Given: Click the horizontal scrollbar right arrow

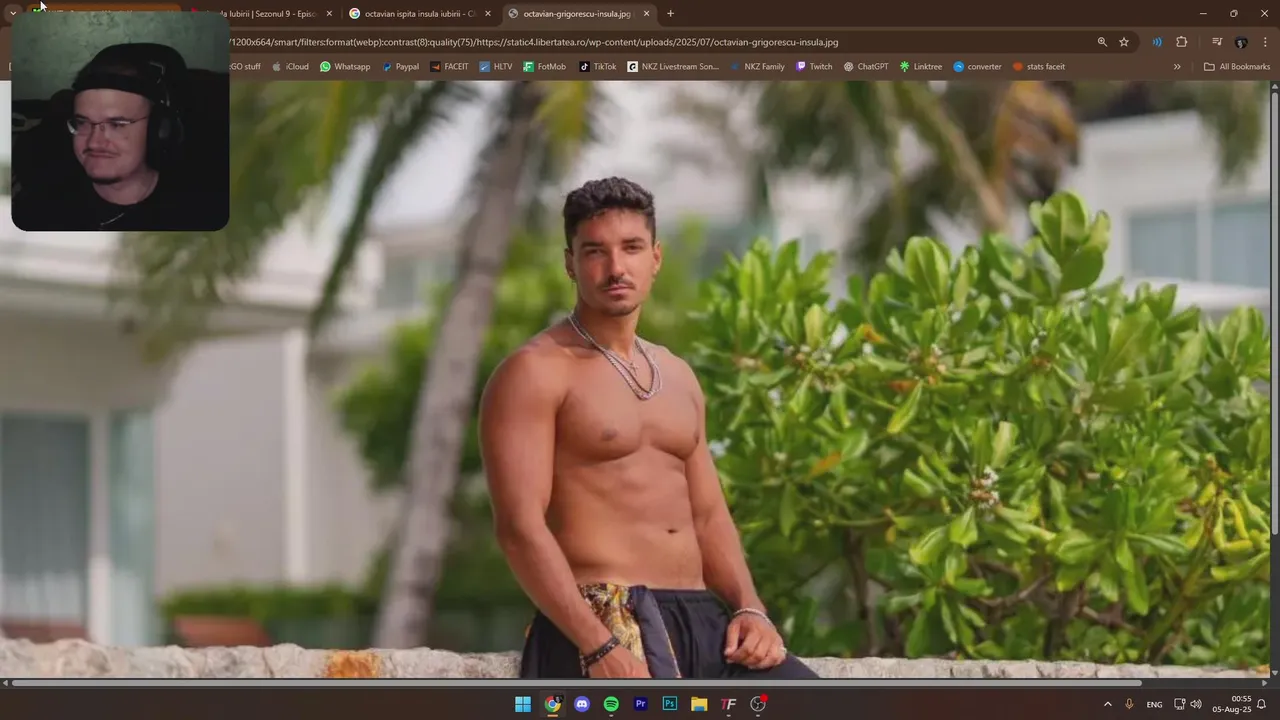Looking at the screenshot, I should point(1264,683).
